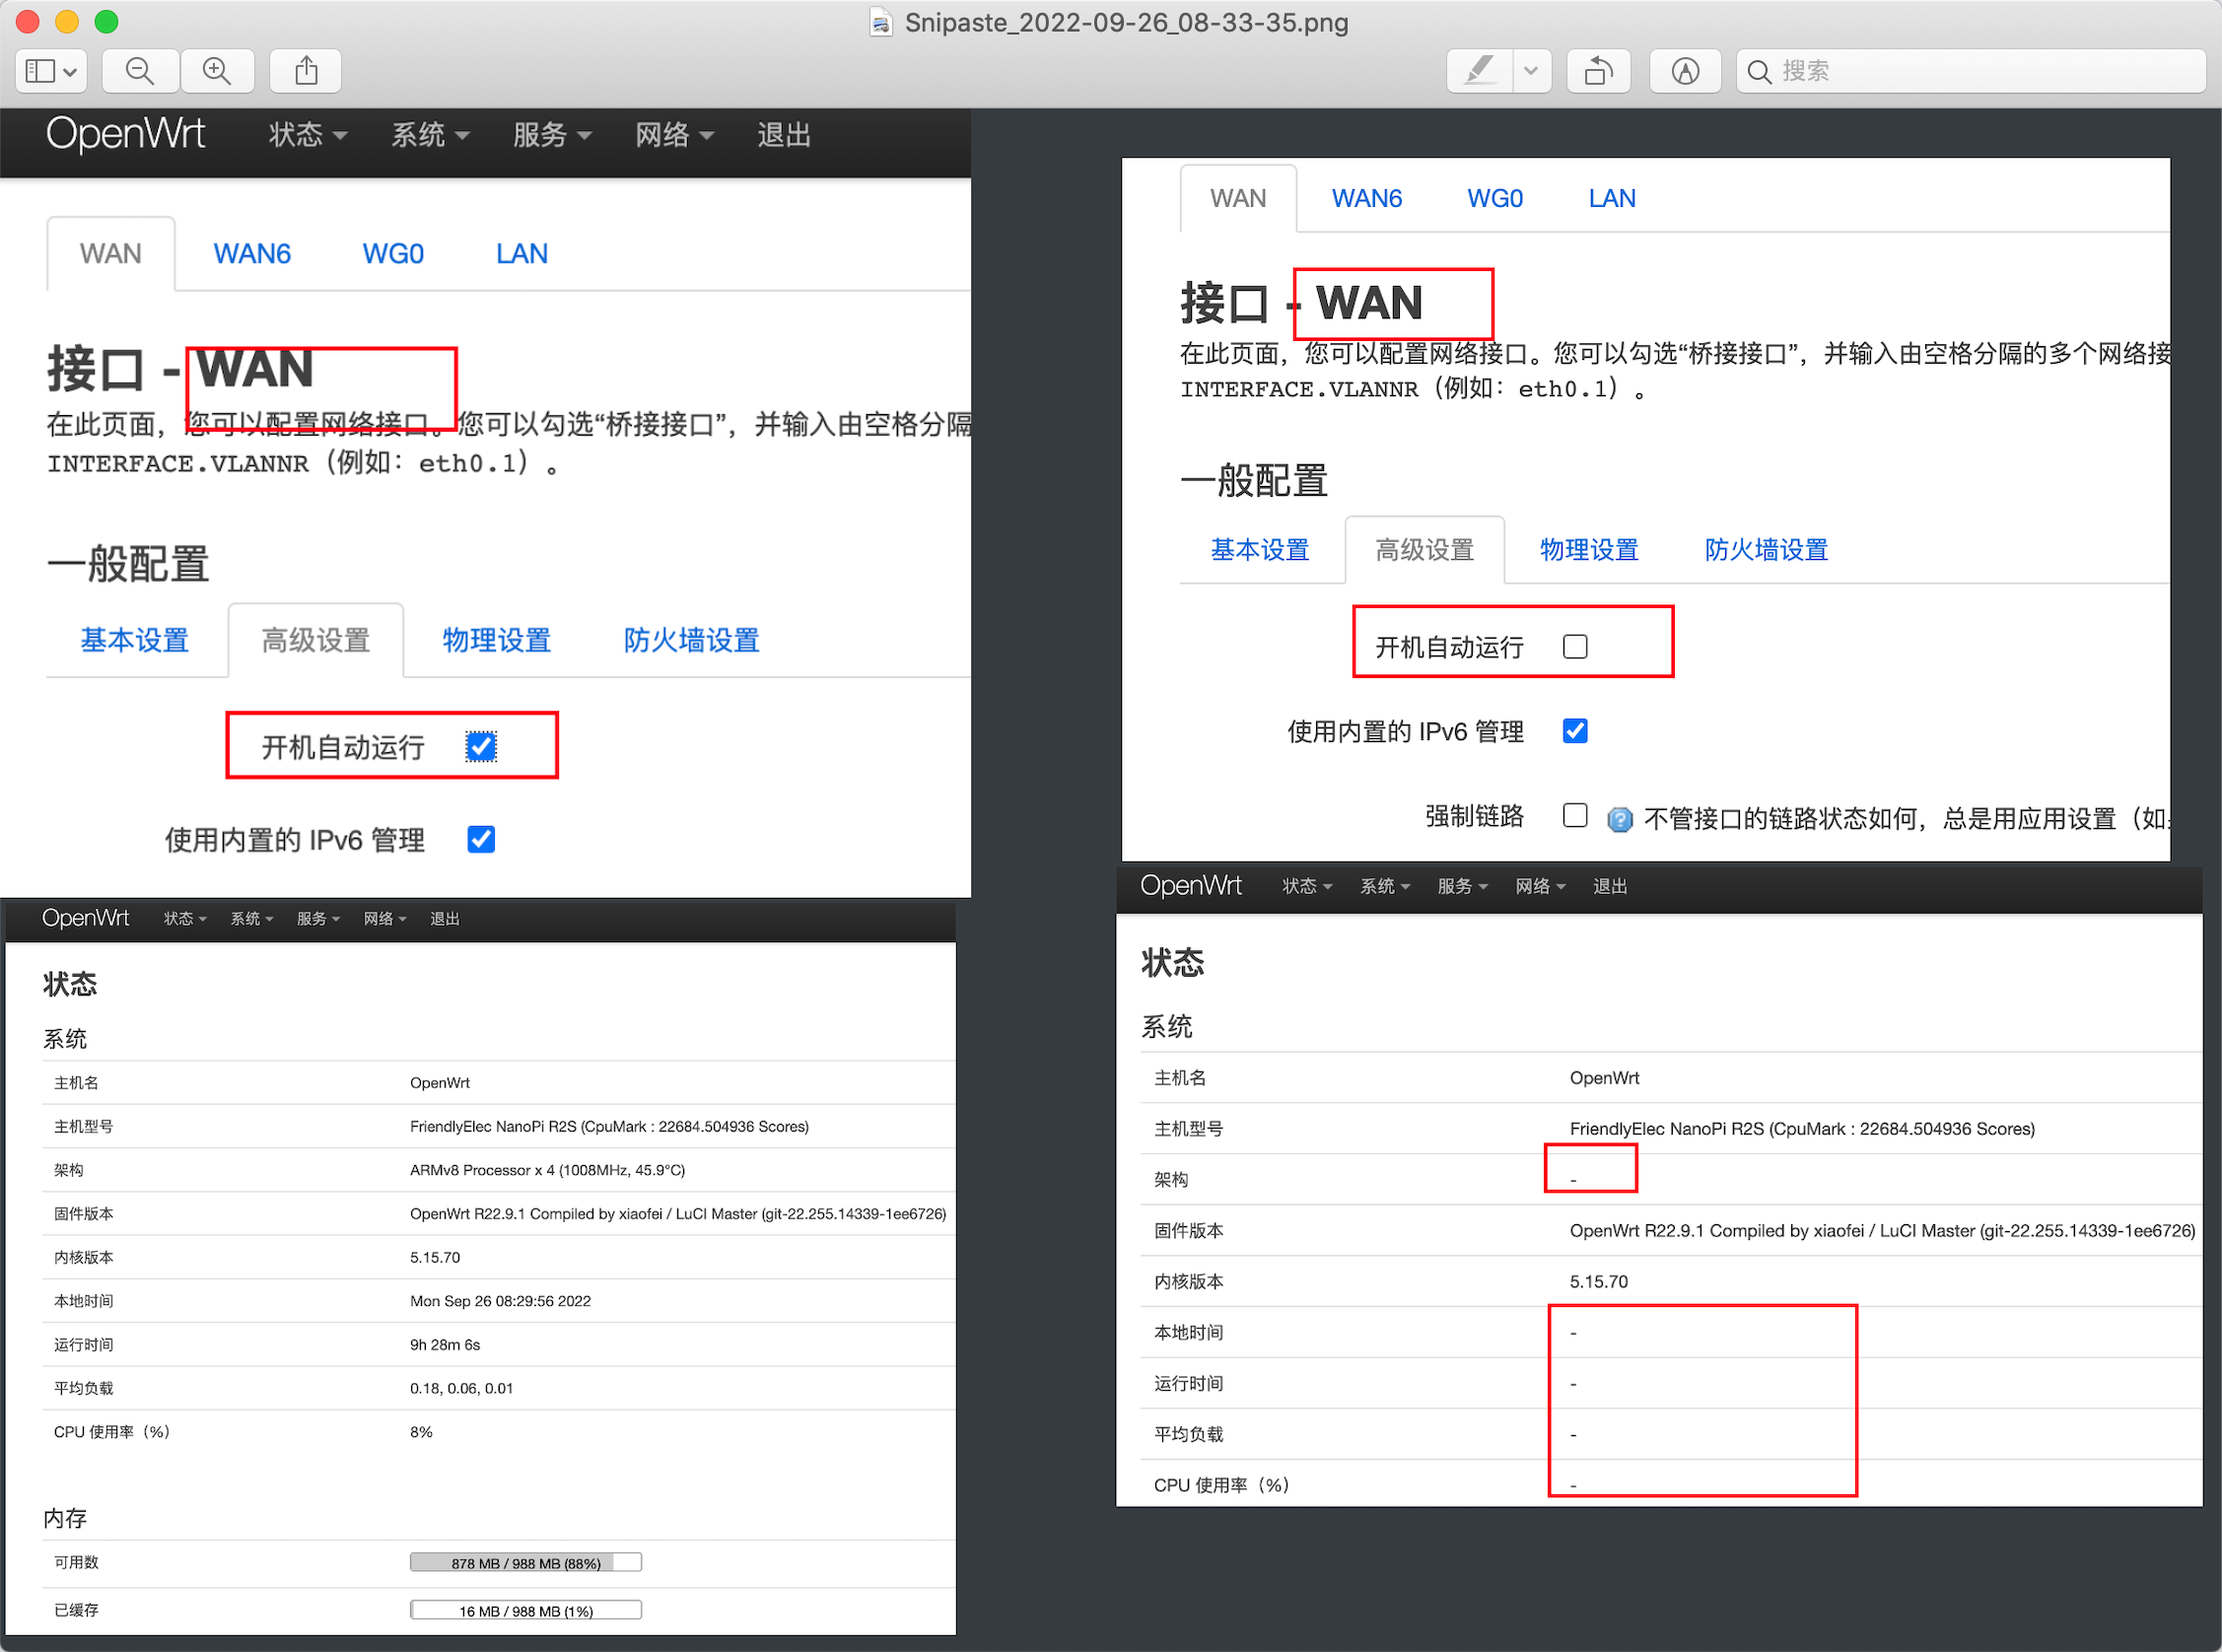Toggle 使用内置的 IPv6 管理 in top-right panel
2222x1652 pixels.
click(x=1575, y=731)
